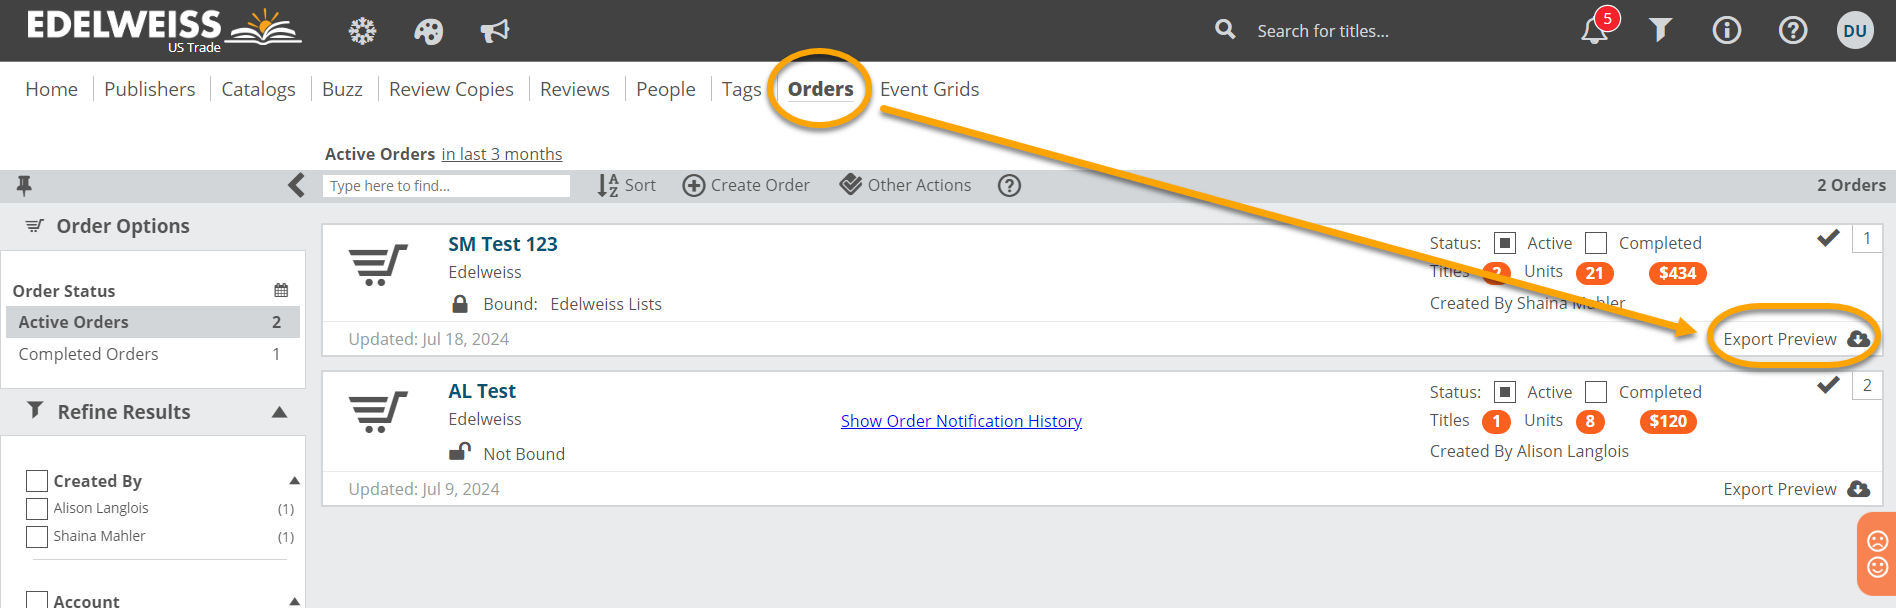The image size is (1896, 608).
Task: Open the Tags tab
Action: pos(742,89)
